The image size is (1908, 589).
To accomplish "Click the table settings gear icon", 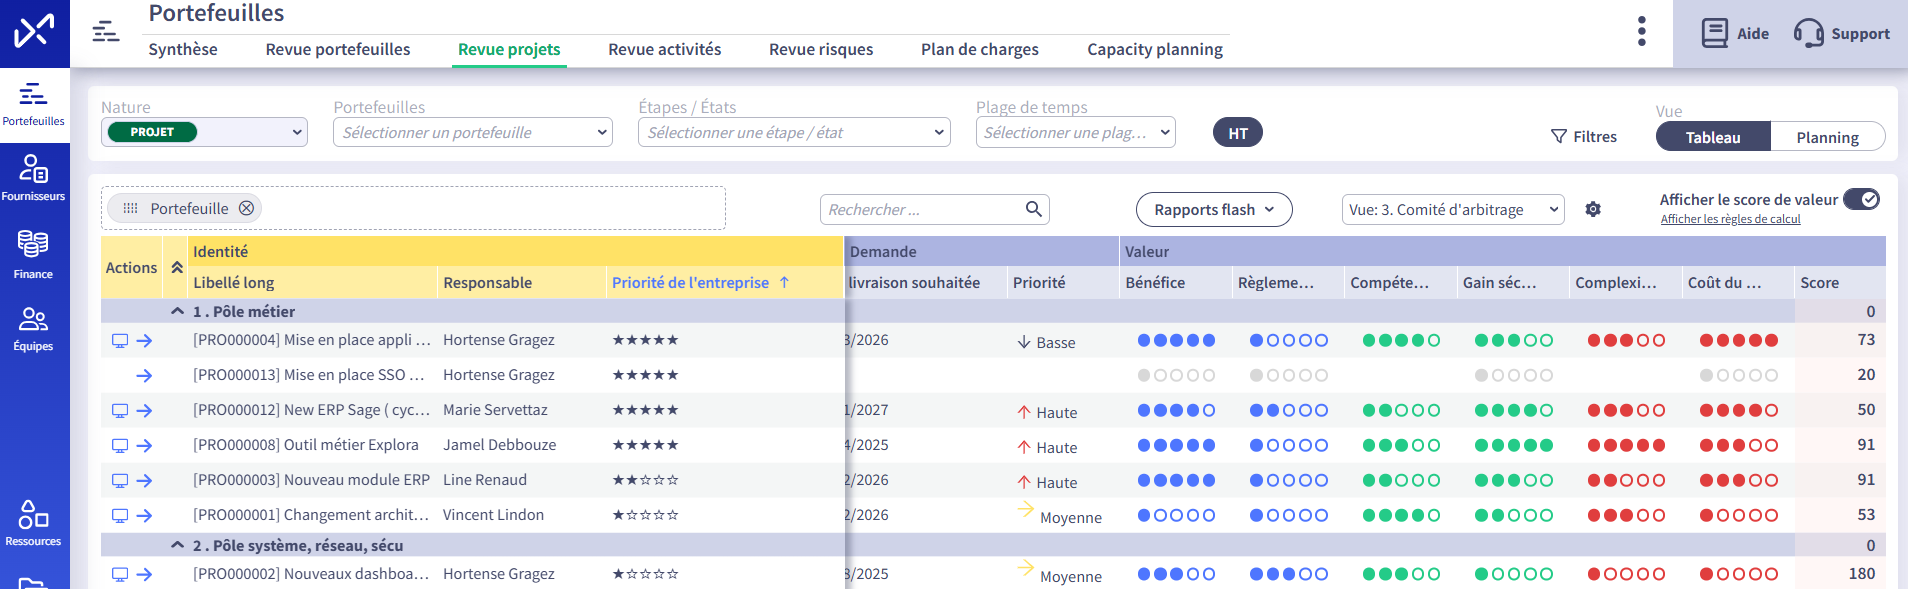I will coord(1593,209).
